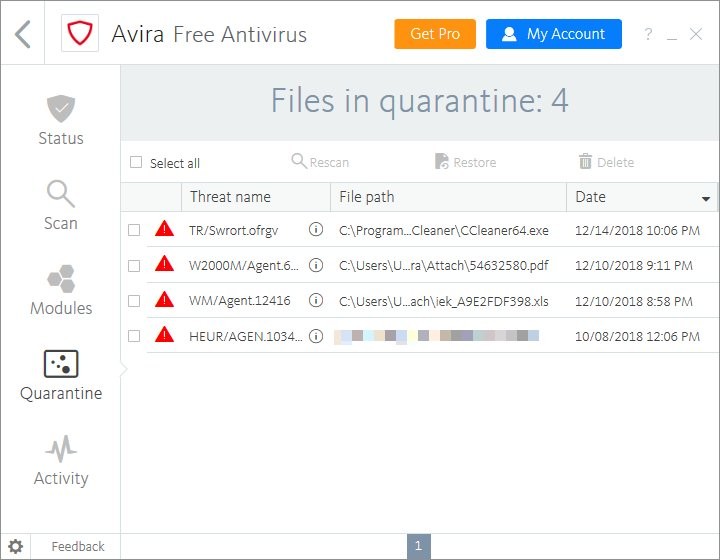Image resolution: width=720 pixels, height=560 pixels.
Task: Click the Avira red shield logo
Action: tap(80, 33)
